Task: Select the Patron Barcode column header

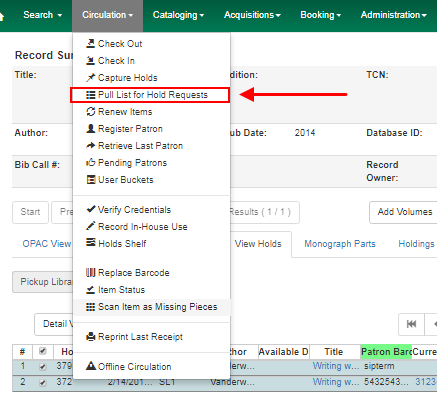Action: click(386, 352)
